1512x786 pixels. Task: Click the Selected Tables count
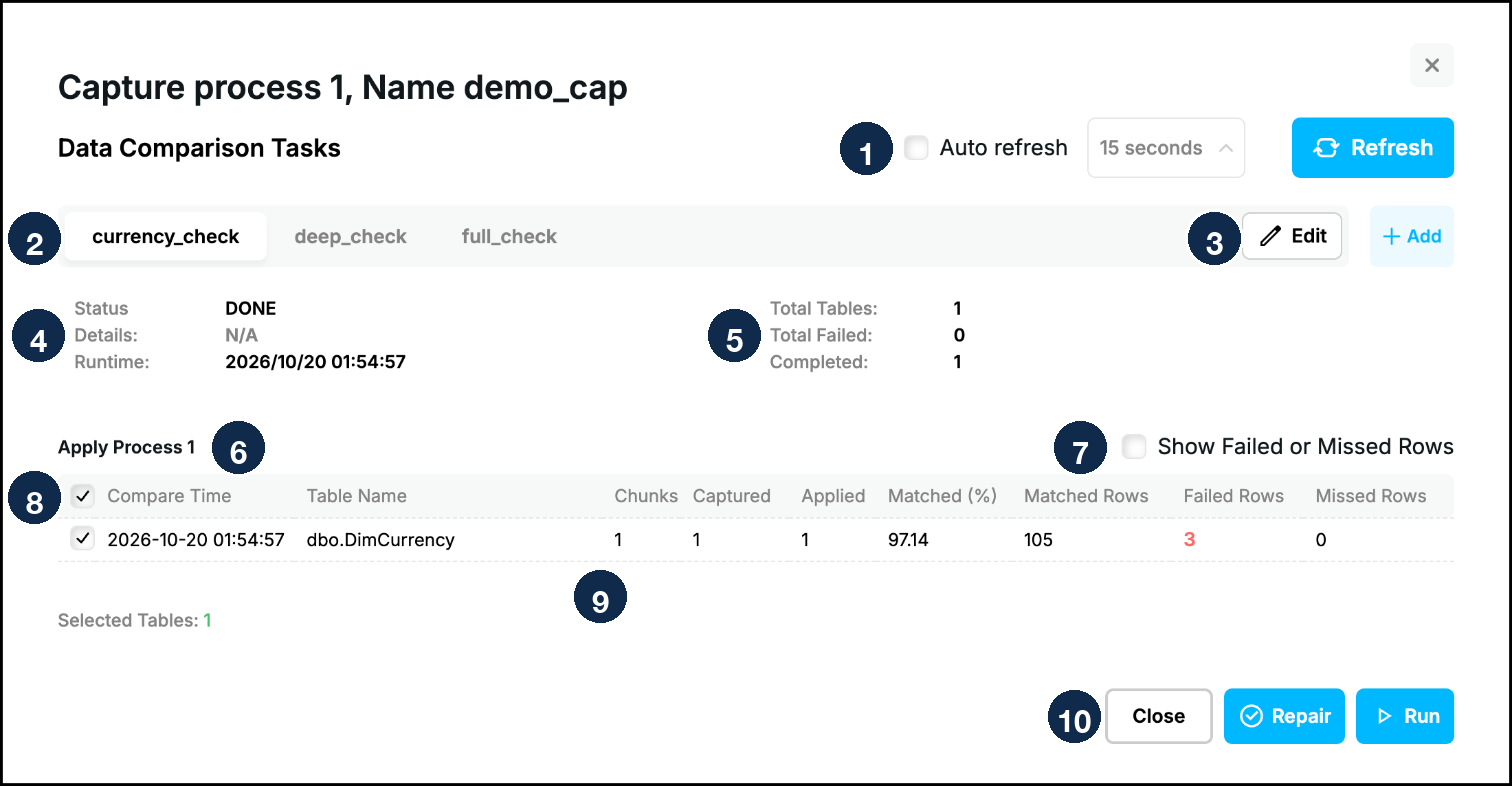(x=208, y=620)
